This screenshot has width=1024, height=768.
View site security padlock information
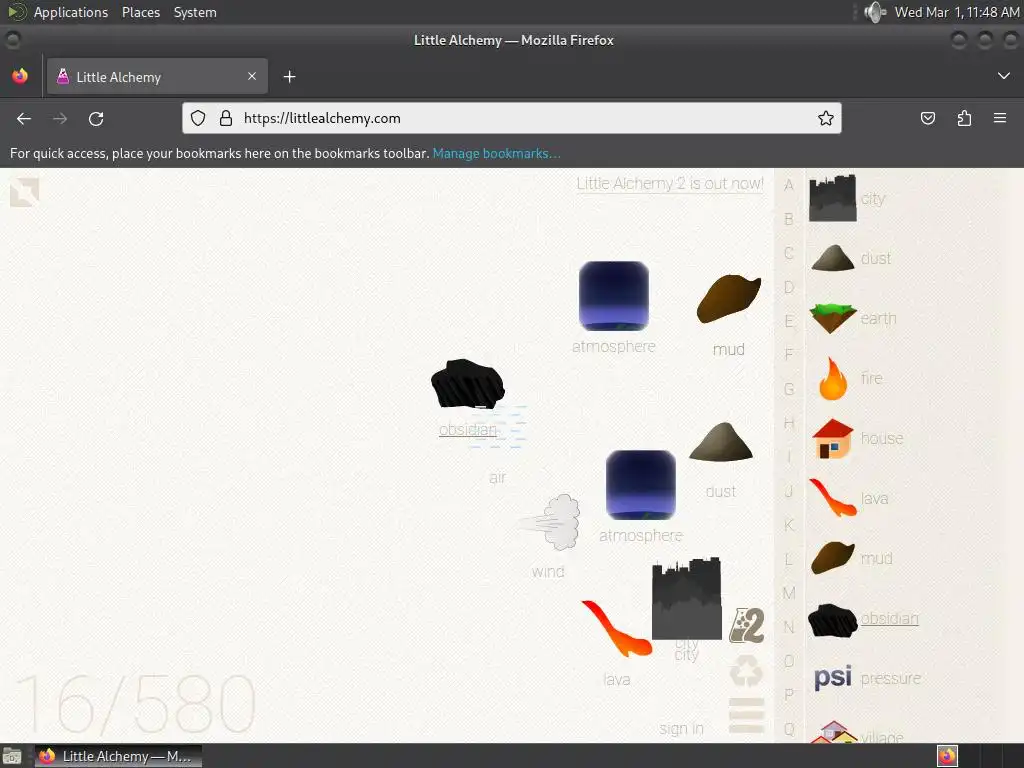point(226,118)
